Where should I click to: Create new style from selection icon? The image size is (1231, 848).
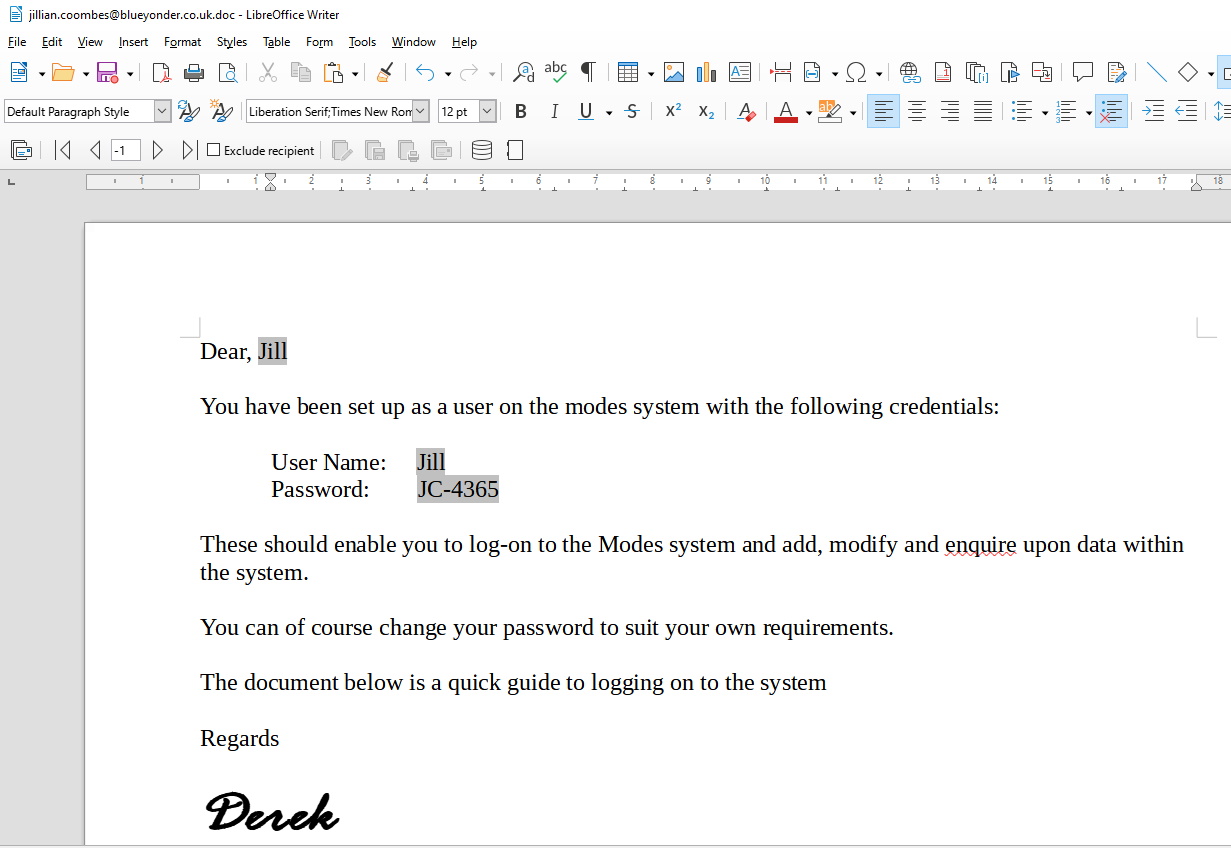coord(221,112)
